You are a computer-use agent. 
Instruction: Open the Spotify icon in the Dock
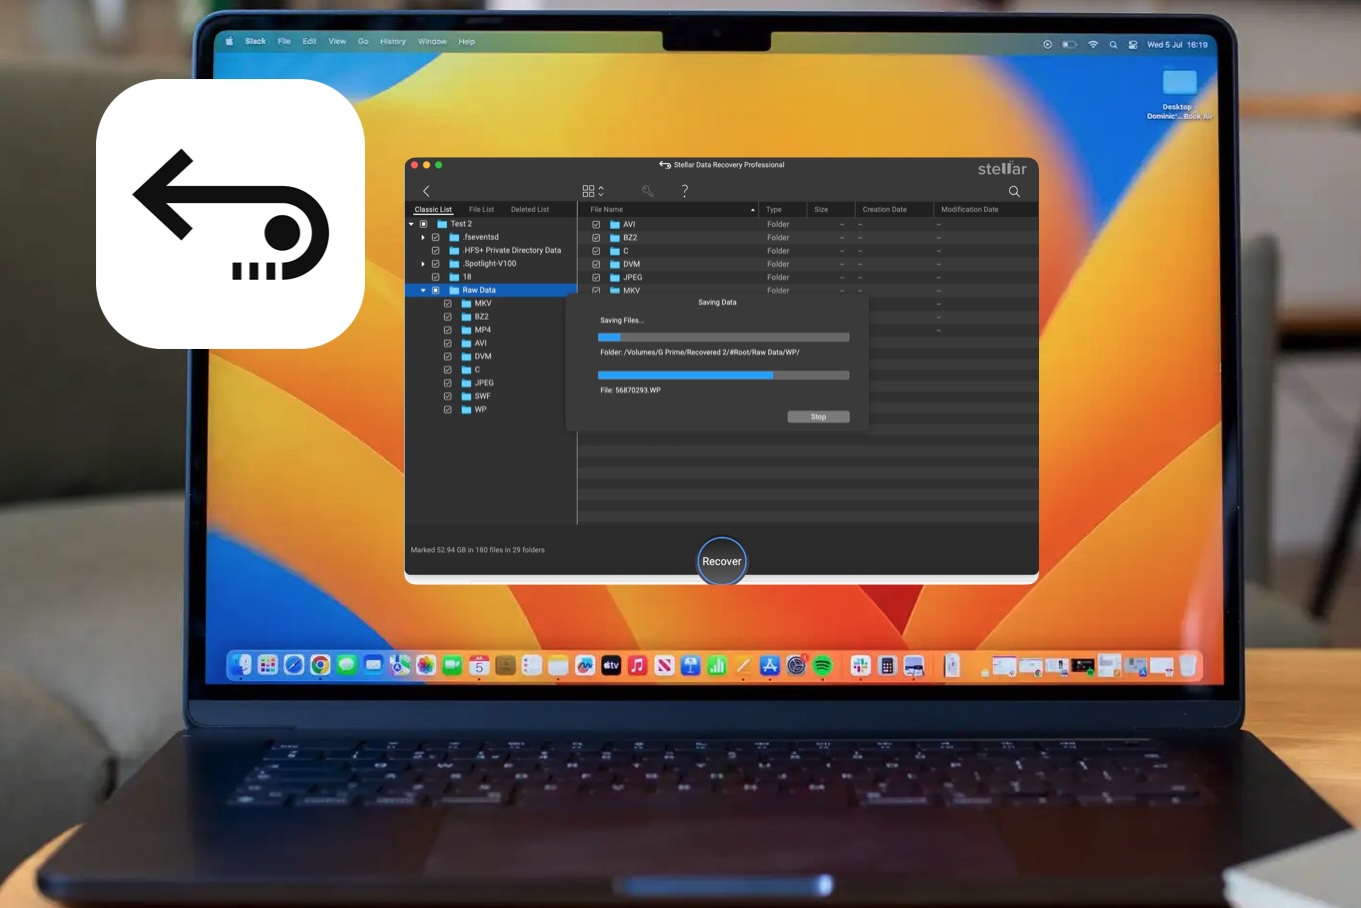[823, 666]
